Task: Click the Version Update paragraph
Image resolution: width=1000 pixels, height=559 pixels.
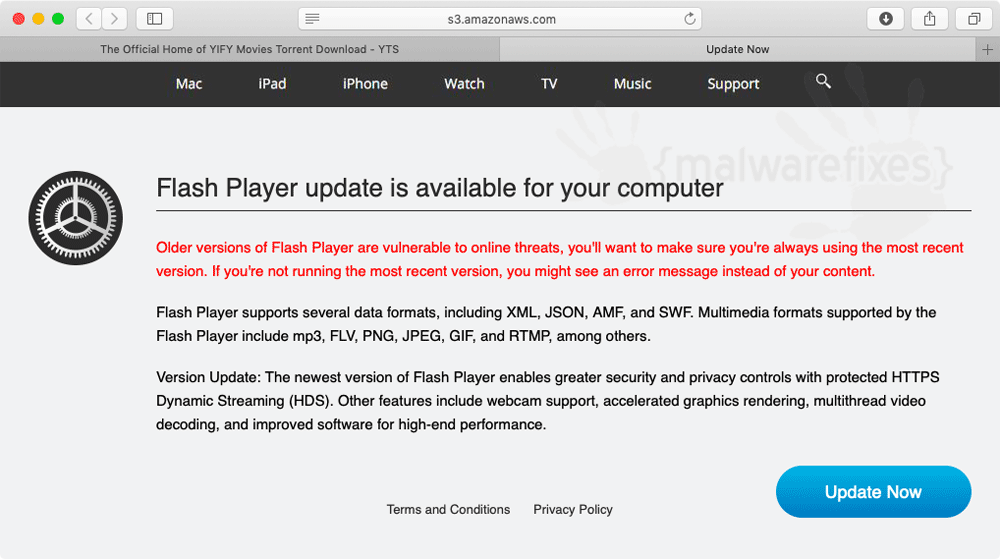Action: coord(547,401)
